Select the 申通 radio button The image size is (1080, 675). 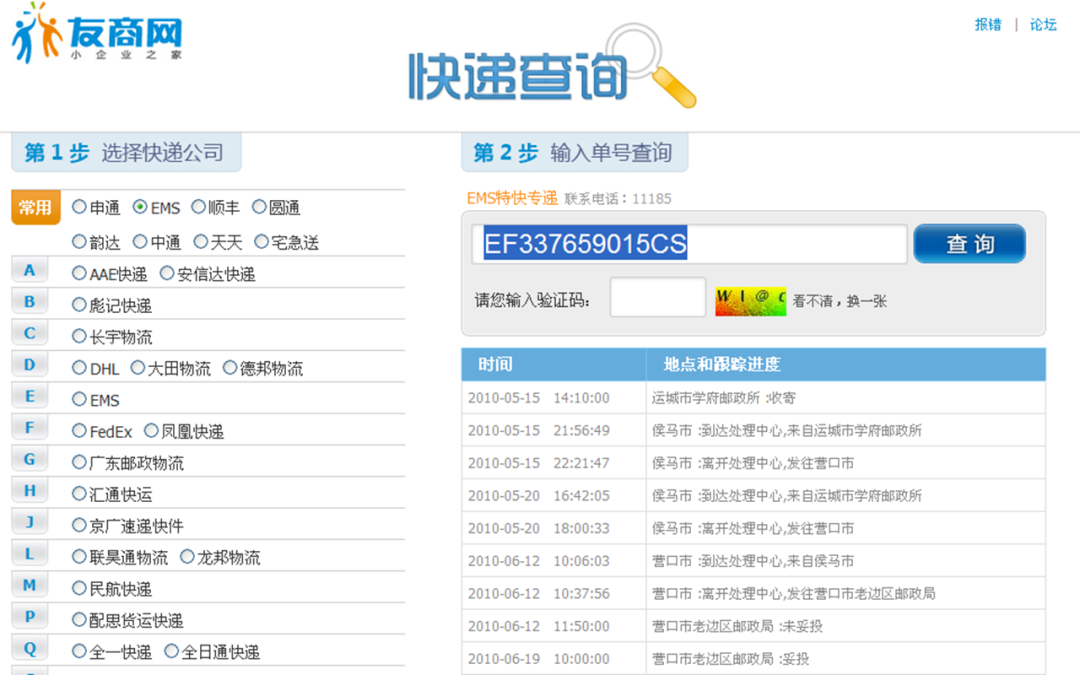click(x=79, y=207)
